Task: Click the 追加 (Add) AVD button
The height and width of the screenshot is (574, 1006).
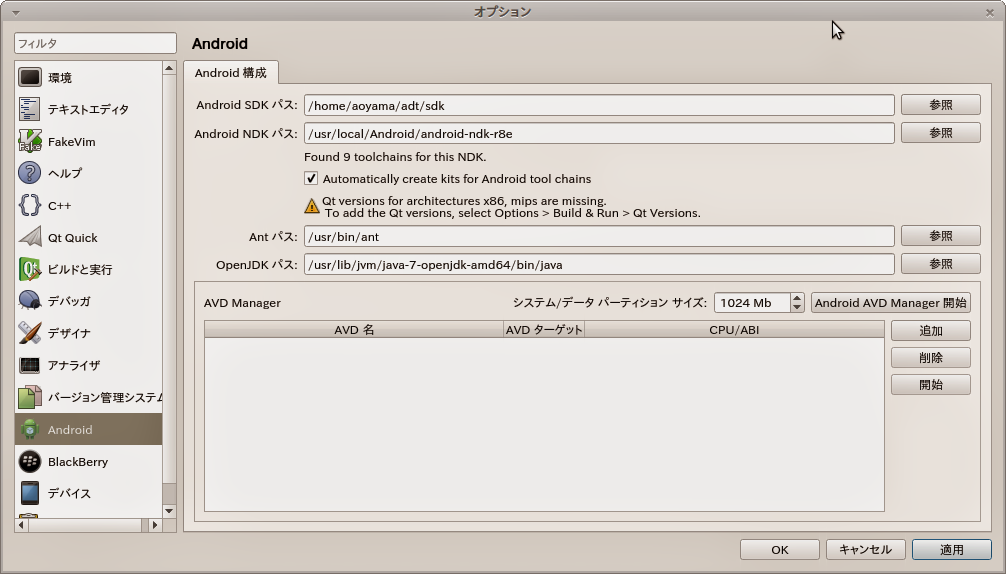Action: click(x=930, y=331)
